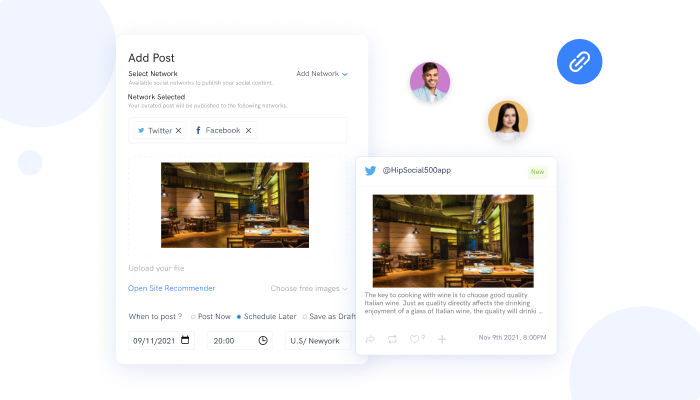Image resolution: width=700 pixels, height=400 pixels.
Task: Click the Network Selected label
Action: pyautogui.click(x=156, y=97)
